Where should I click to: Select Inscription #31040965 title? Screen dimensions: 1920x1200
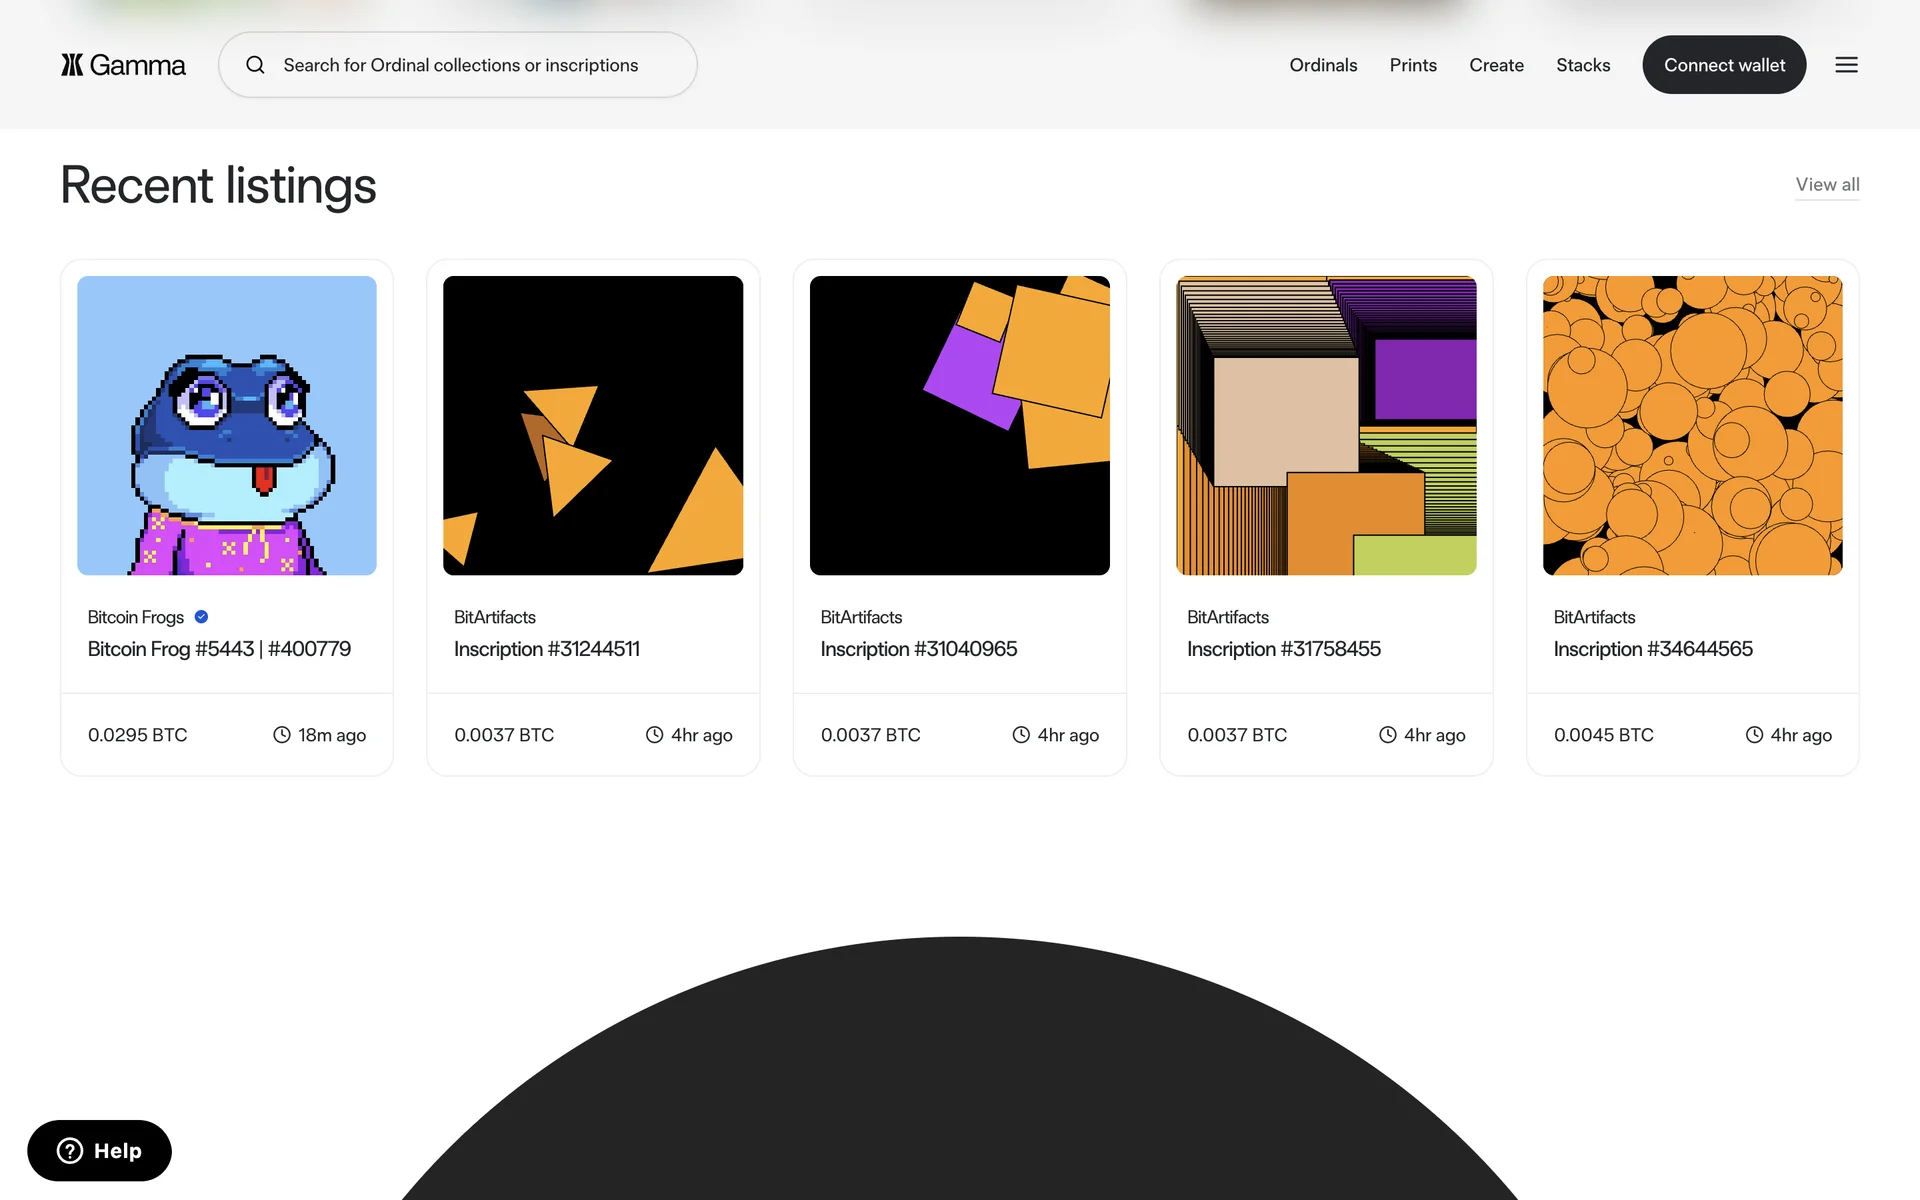click(x=918, y=649)
